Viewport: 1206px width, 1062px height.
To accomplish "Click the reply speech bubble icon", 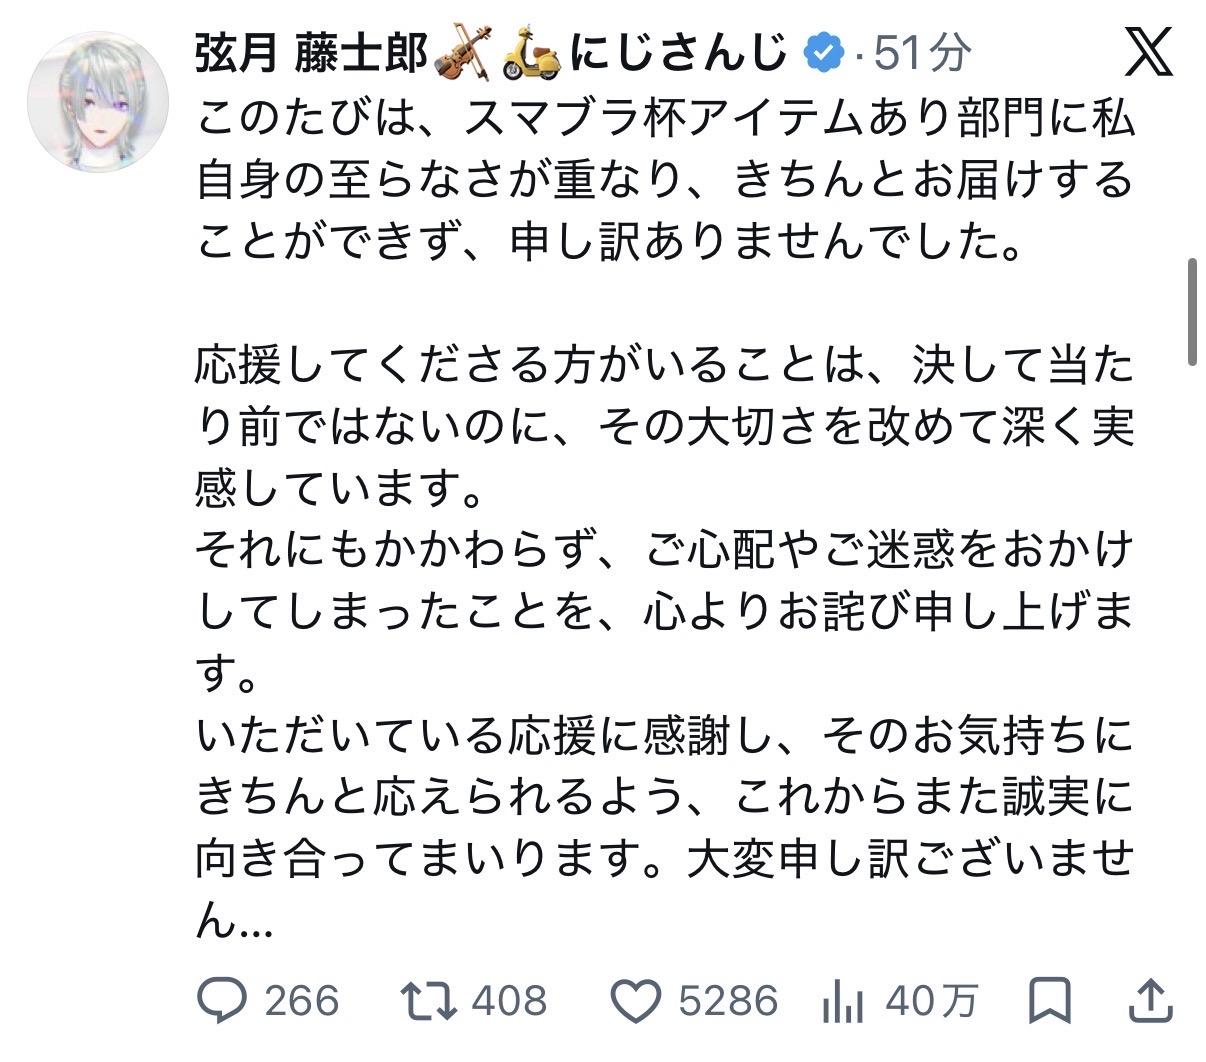I will click(x=222, y=1000).
